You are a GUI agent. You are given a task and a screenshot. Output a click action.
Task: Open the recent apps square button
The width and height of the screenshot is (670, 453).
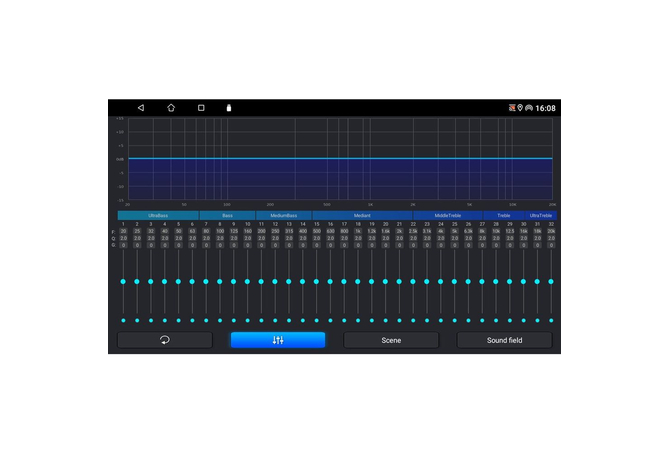tap(201, 108)
